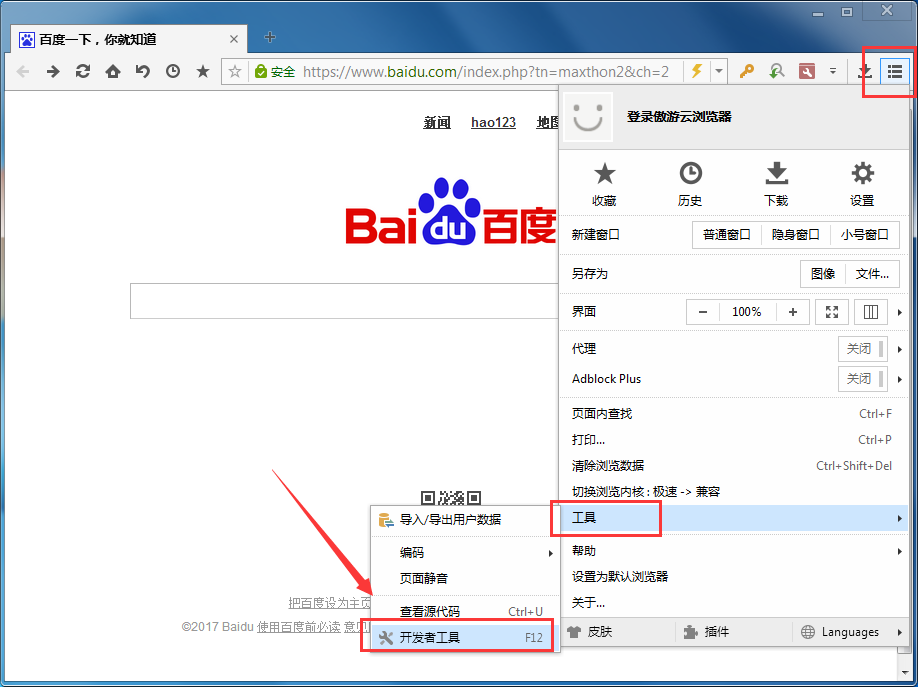The height and width of the screenshot is (687, 918).
Task: Select 导入/导出用户数据
Action: pos(465,519)
